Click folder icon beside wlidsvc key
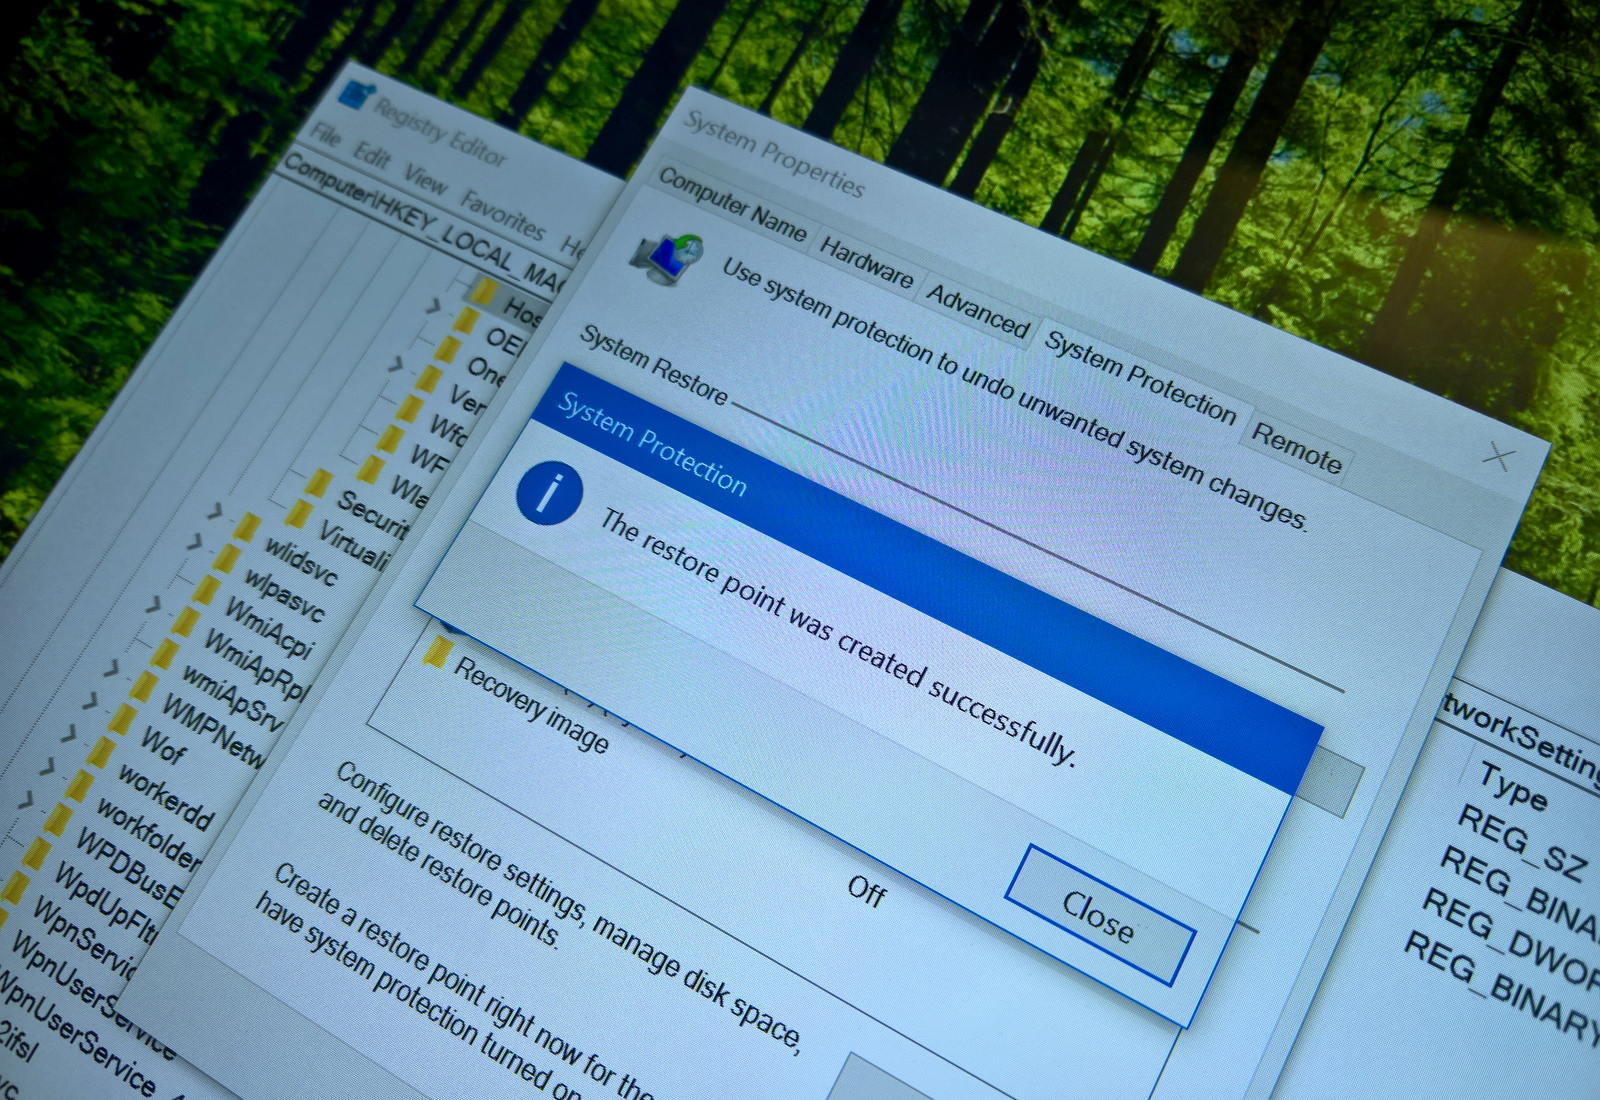The image size is (1600, 1100). pyautogui.click(x=246, y=528)
